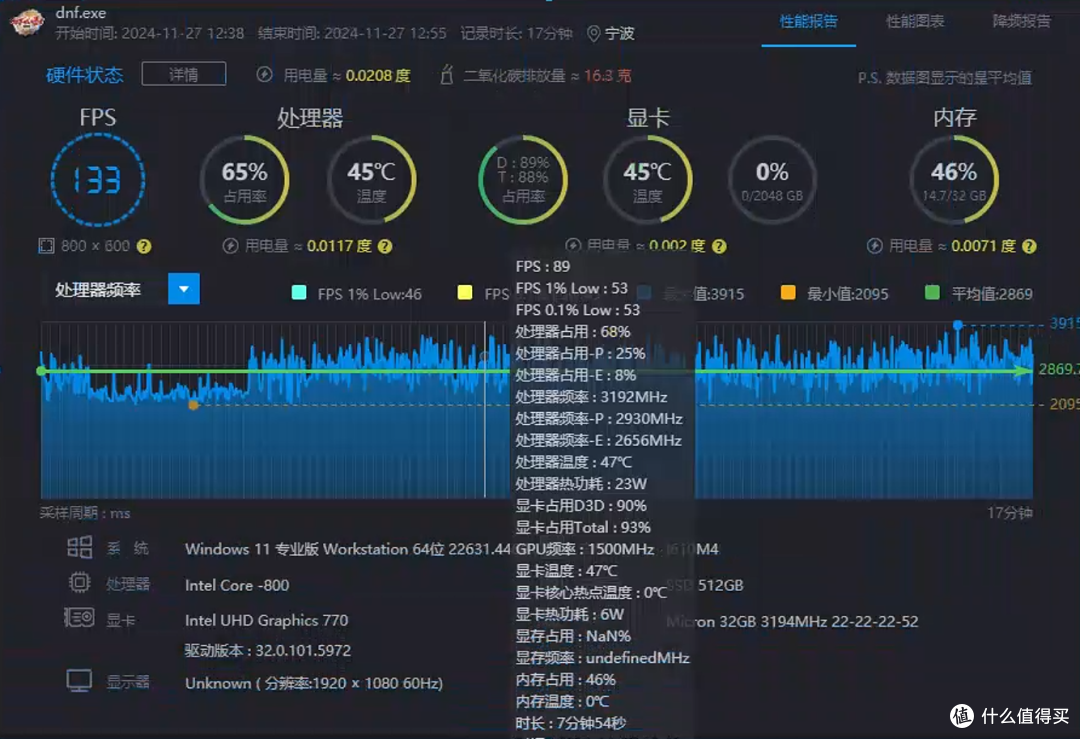Click the help icon beside 0.002 度
1080x739 pixels.
(x=719, y=246)
